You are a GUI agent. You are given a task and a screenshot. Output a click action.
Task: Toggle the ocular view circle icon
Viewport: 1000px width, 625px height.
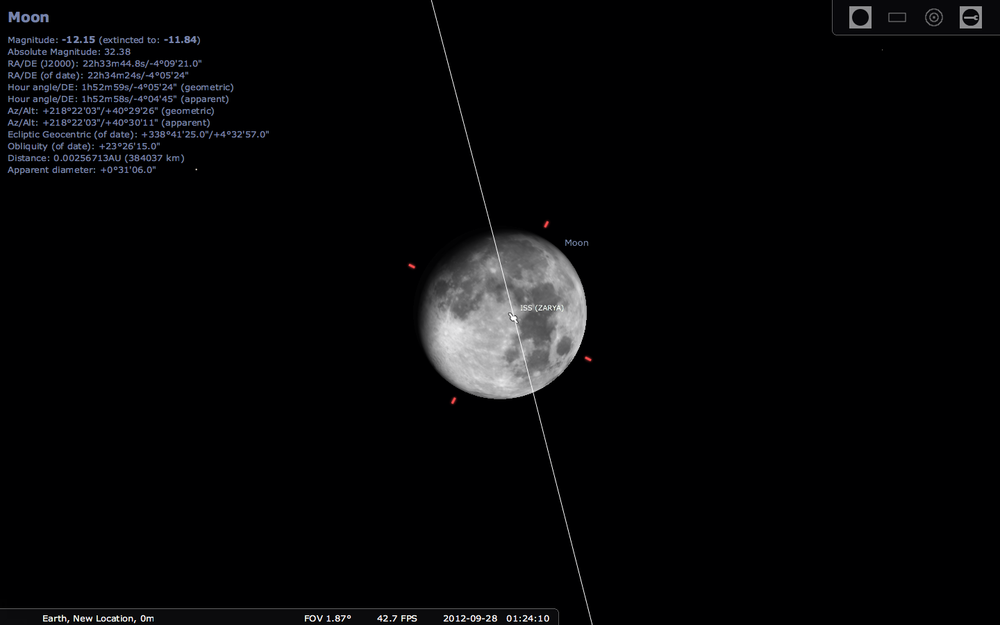pos(859,17)
